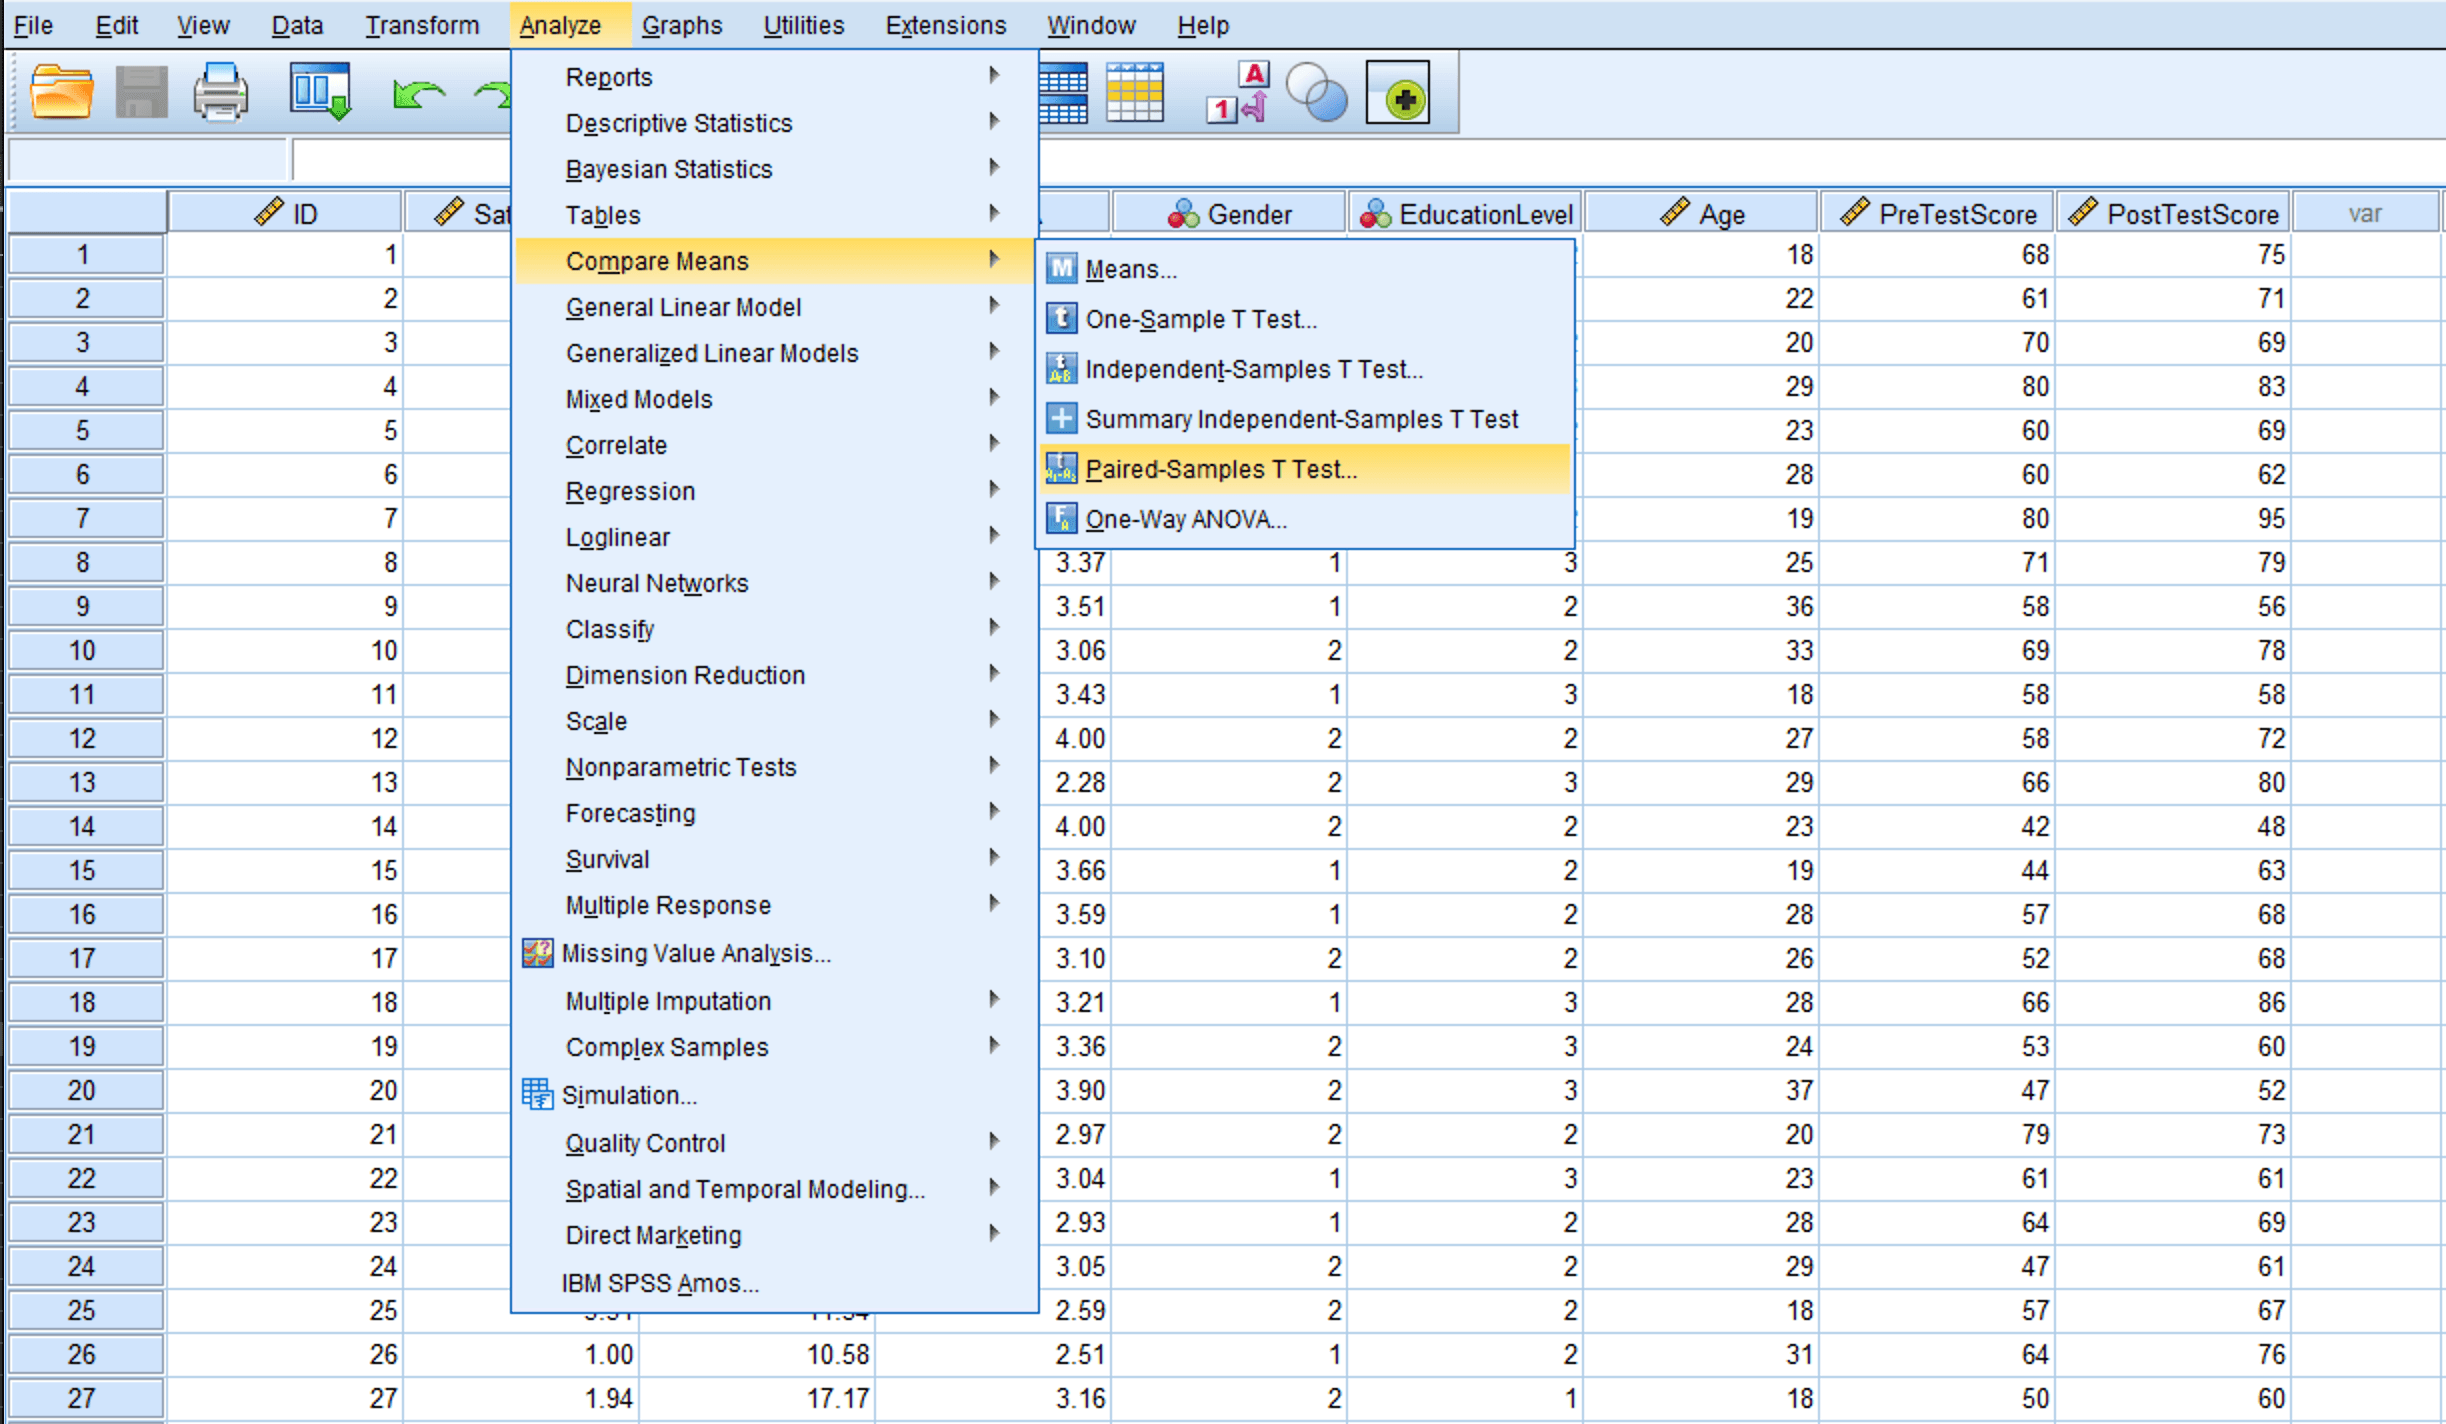Screen dimensions: 2446x1424
Task: Choose Paired-Samples T Test
Action: pyautogui.click(x=1222, y=468)
